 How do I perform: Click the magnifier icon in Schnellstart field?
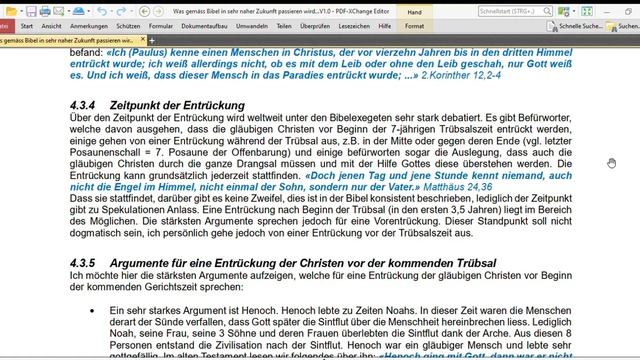coord(547,11)
